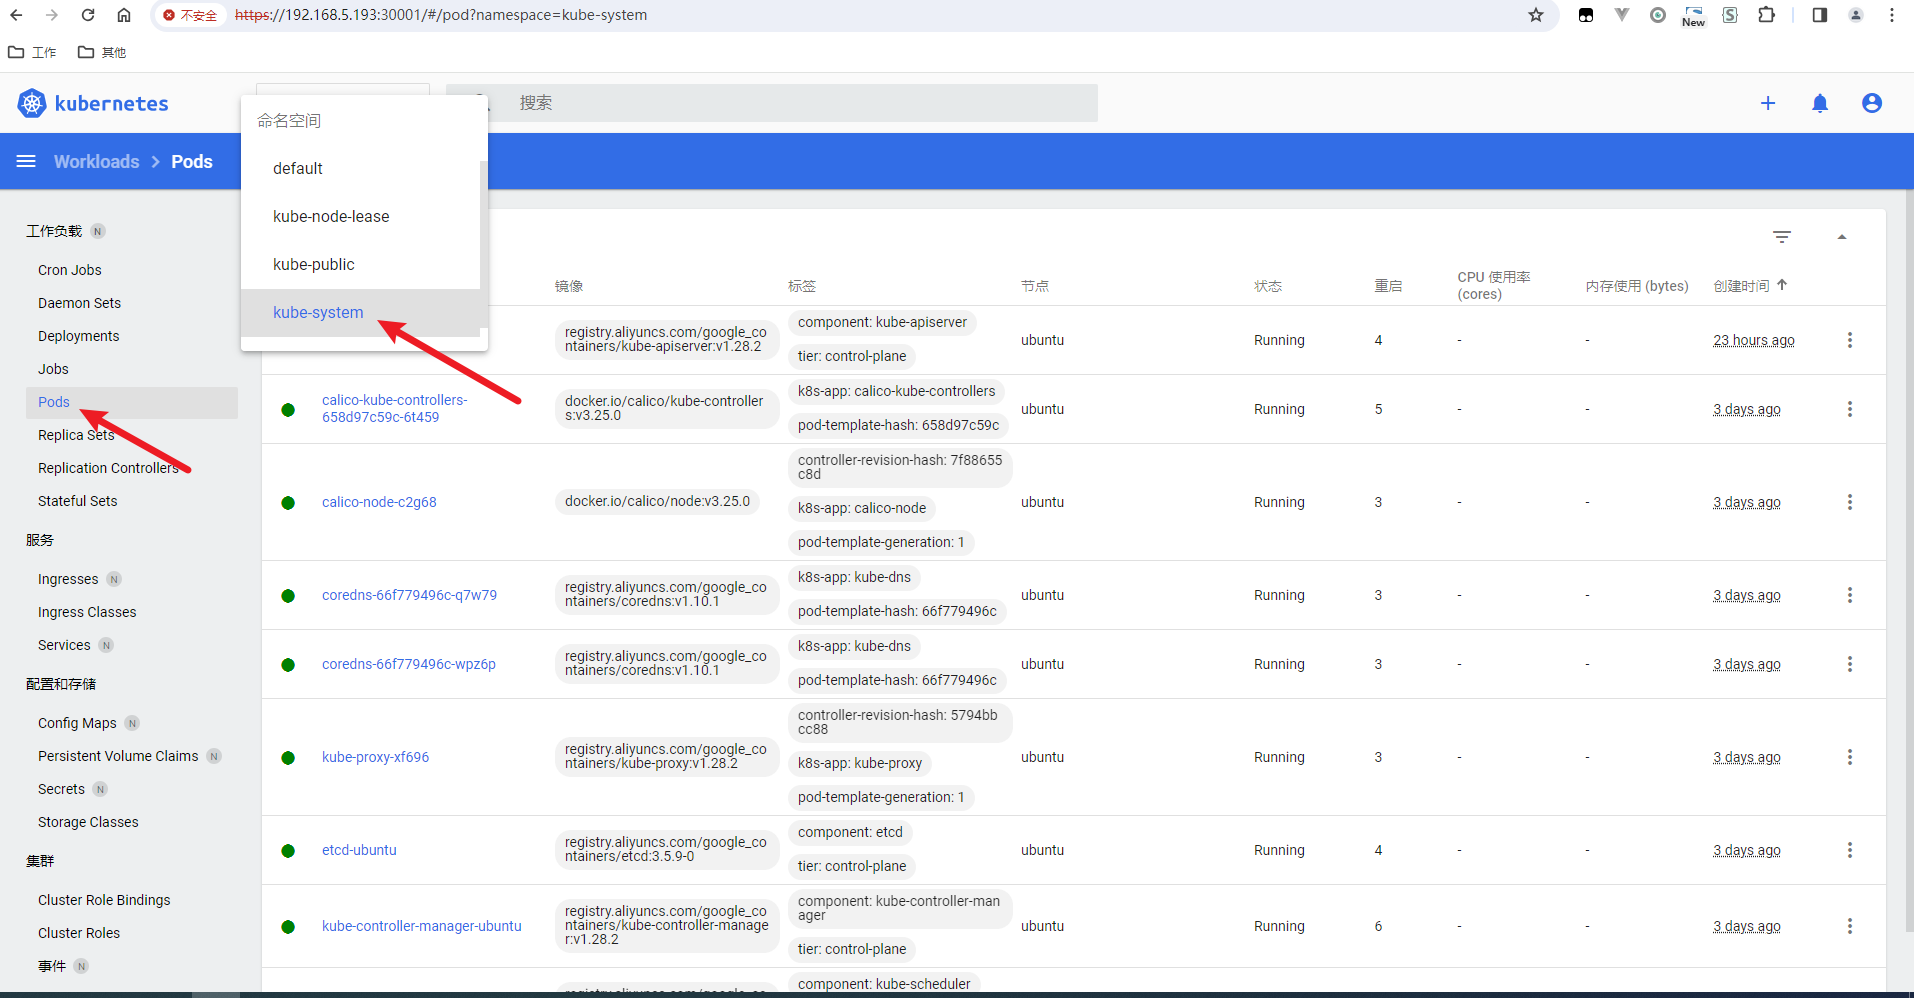Click the plus create resource icon
The height and width of the screenshot is (998, 1914).
click(1768, 103)
